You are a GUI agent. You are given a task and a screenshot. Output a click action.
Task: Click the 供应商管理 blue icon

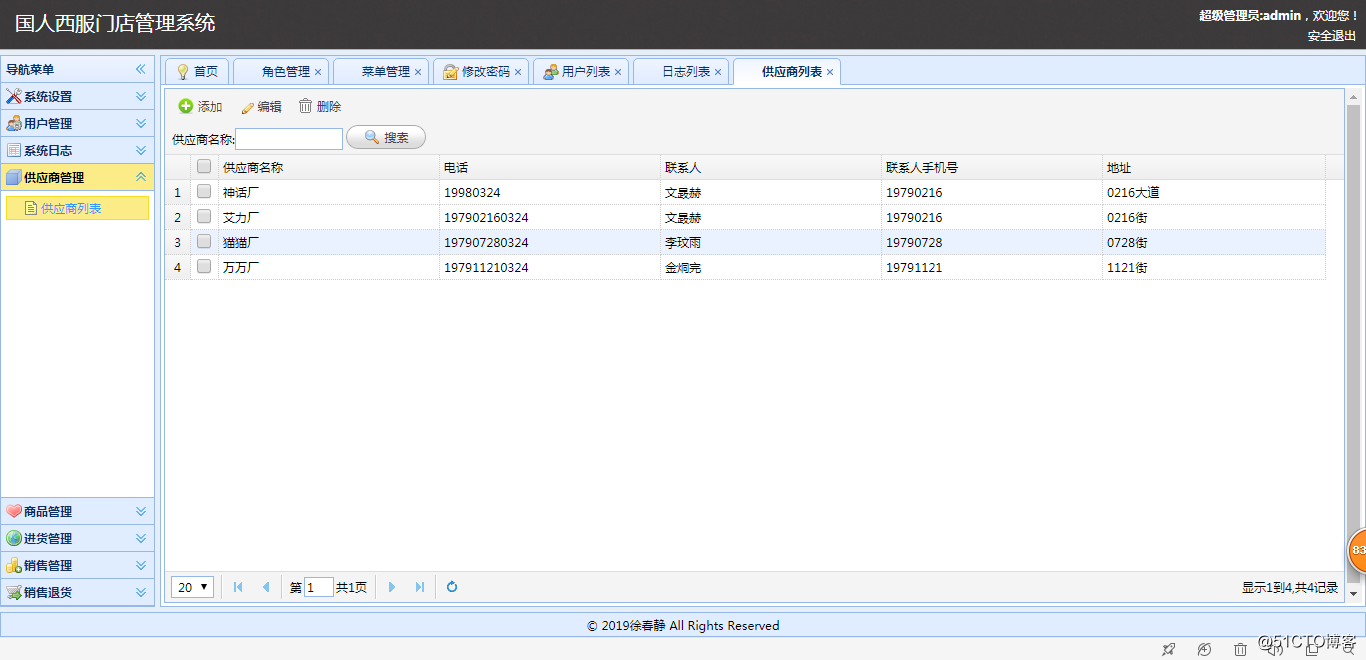point(14,178)
